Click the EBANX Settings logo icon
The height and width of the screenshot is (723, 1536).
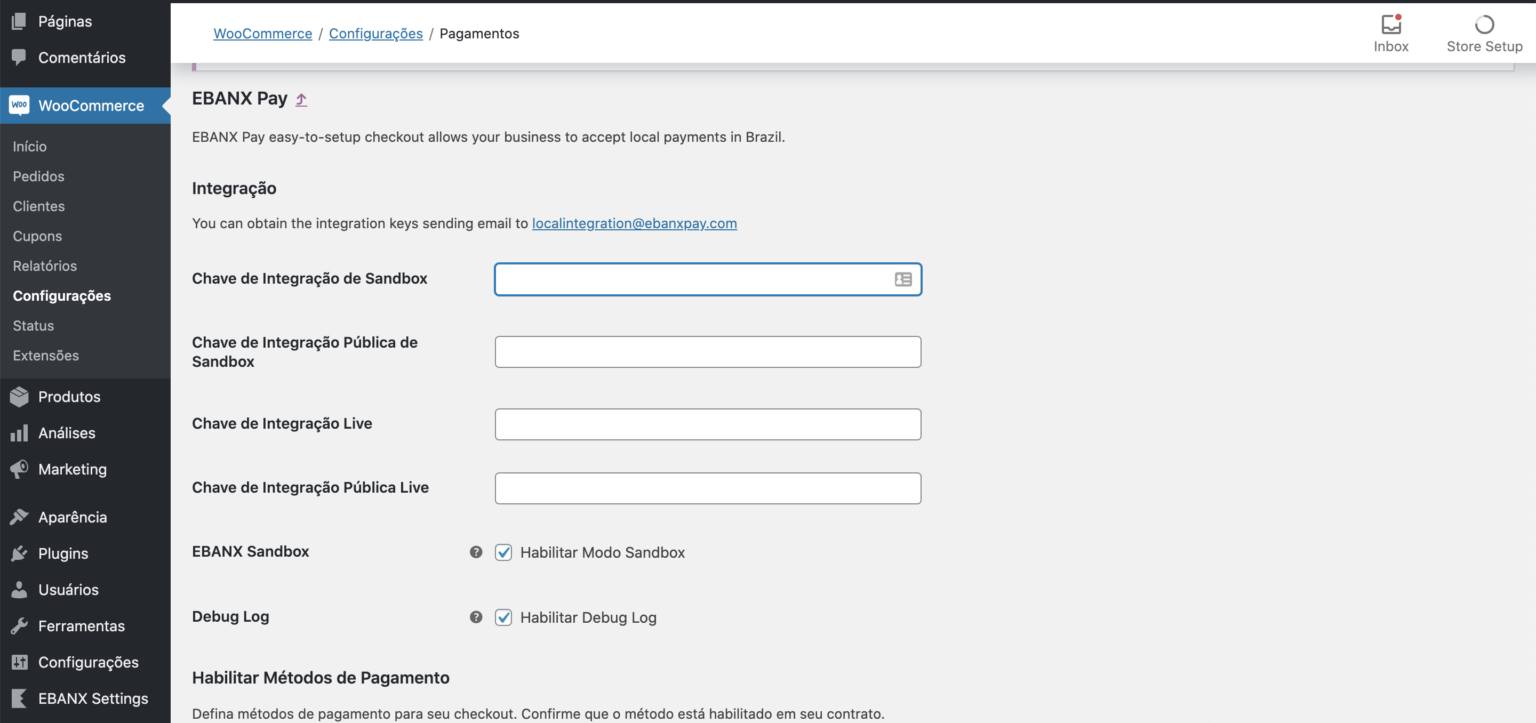click(x=19, y=698)
